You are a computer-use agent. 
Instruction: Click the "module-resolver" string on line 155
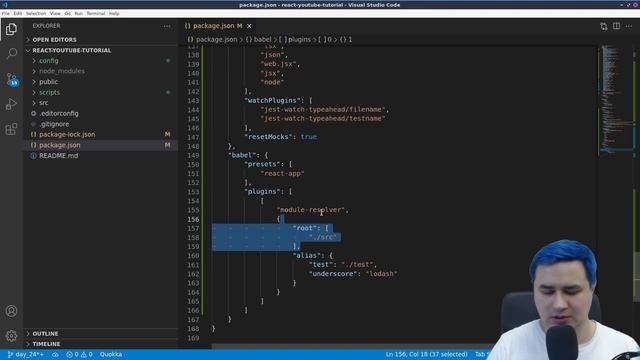coord(311,210)
